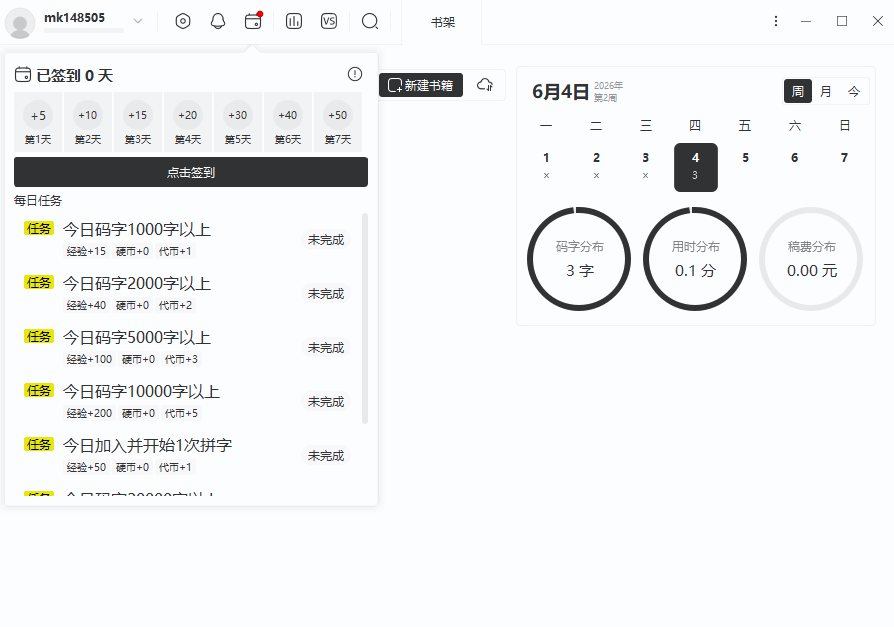Image resolution: width=894 pixels, height=627 pixels.
Task: Jump to today with 今 button
Action: pos(854,91)
